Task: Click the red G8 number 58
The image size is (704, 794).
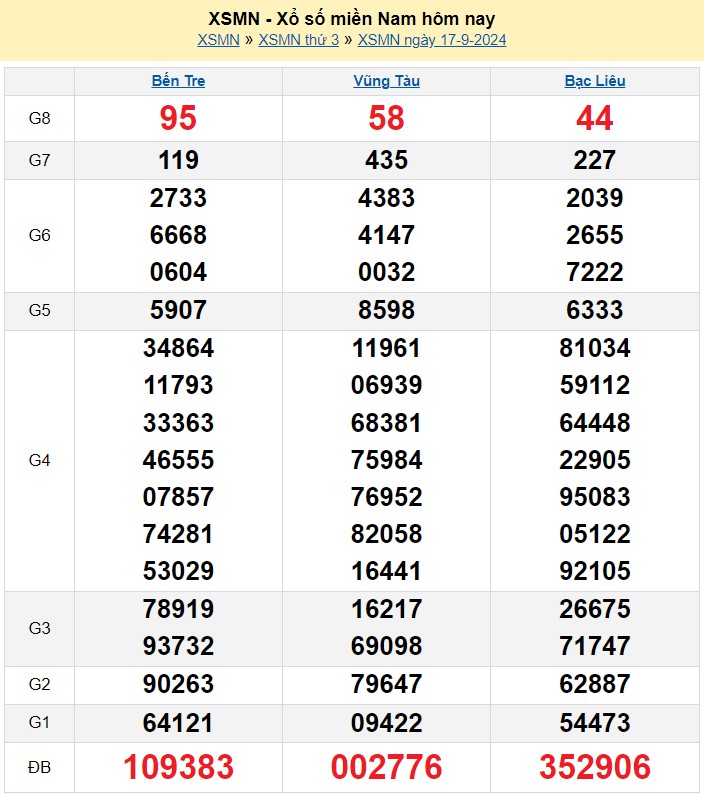Action: tap(386, 119)
